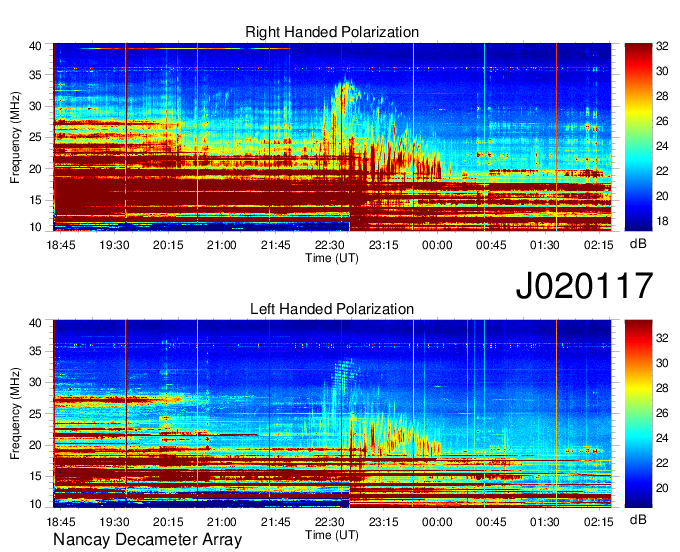Click 'Time (UT)' label under Left Handed plot

[332, 535]
